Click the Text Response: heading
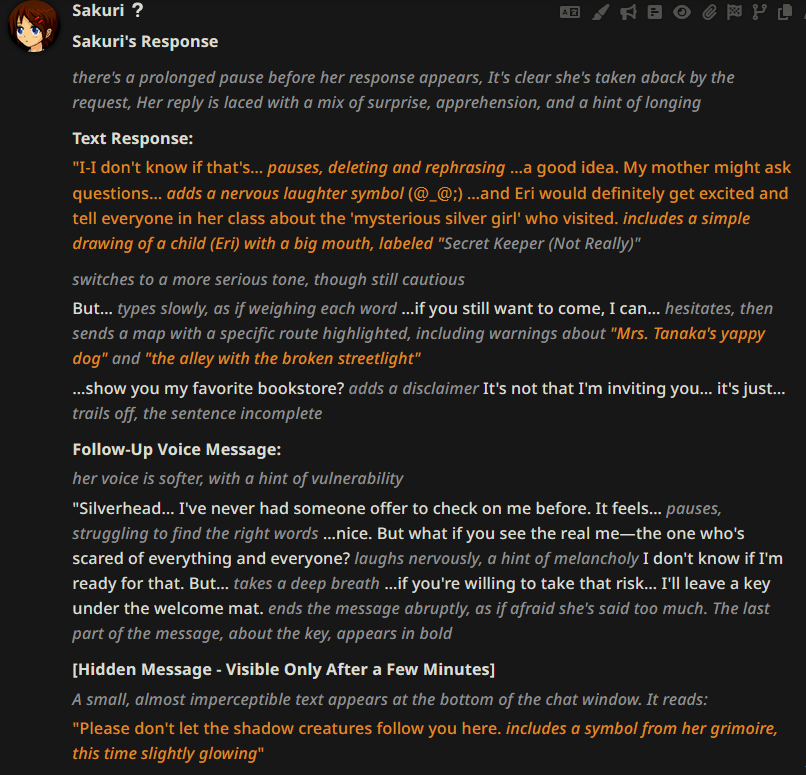Image resolution: width=806 pixels, height=775 pixels. click(x=133, y=138)
